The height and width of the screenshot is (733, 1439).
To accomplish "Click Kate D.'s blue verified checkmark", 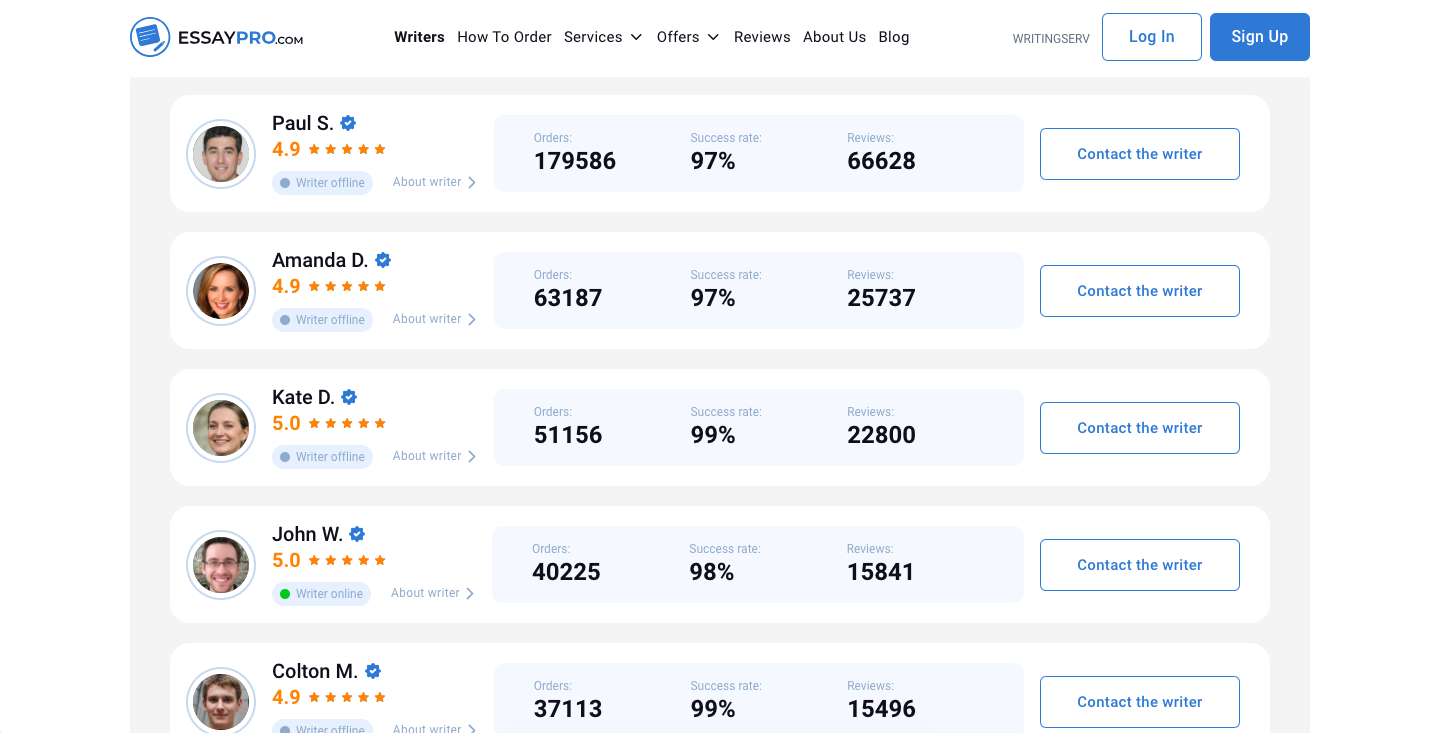I will [x=349, y=397].
